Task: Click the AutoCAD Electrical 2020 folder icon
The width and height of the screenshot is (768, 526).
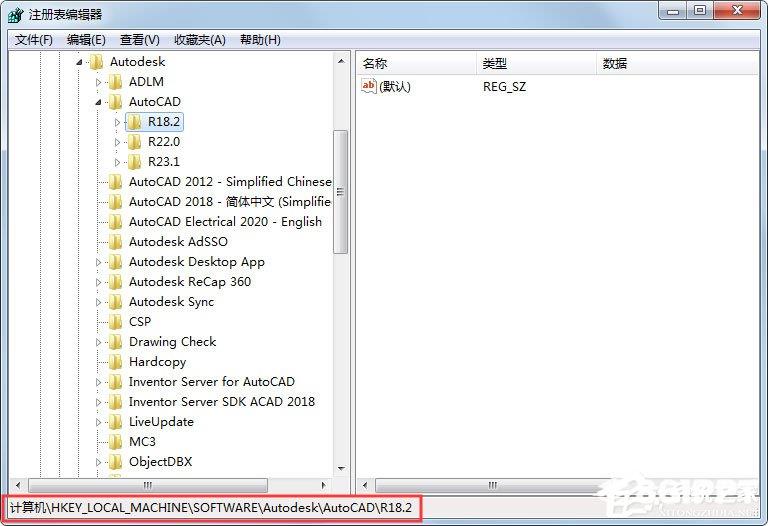Action: click(x=115, y=222)
